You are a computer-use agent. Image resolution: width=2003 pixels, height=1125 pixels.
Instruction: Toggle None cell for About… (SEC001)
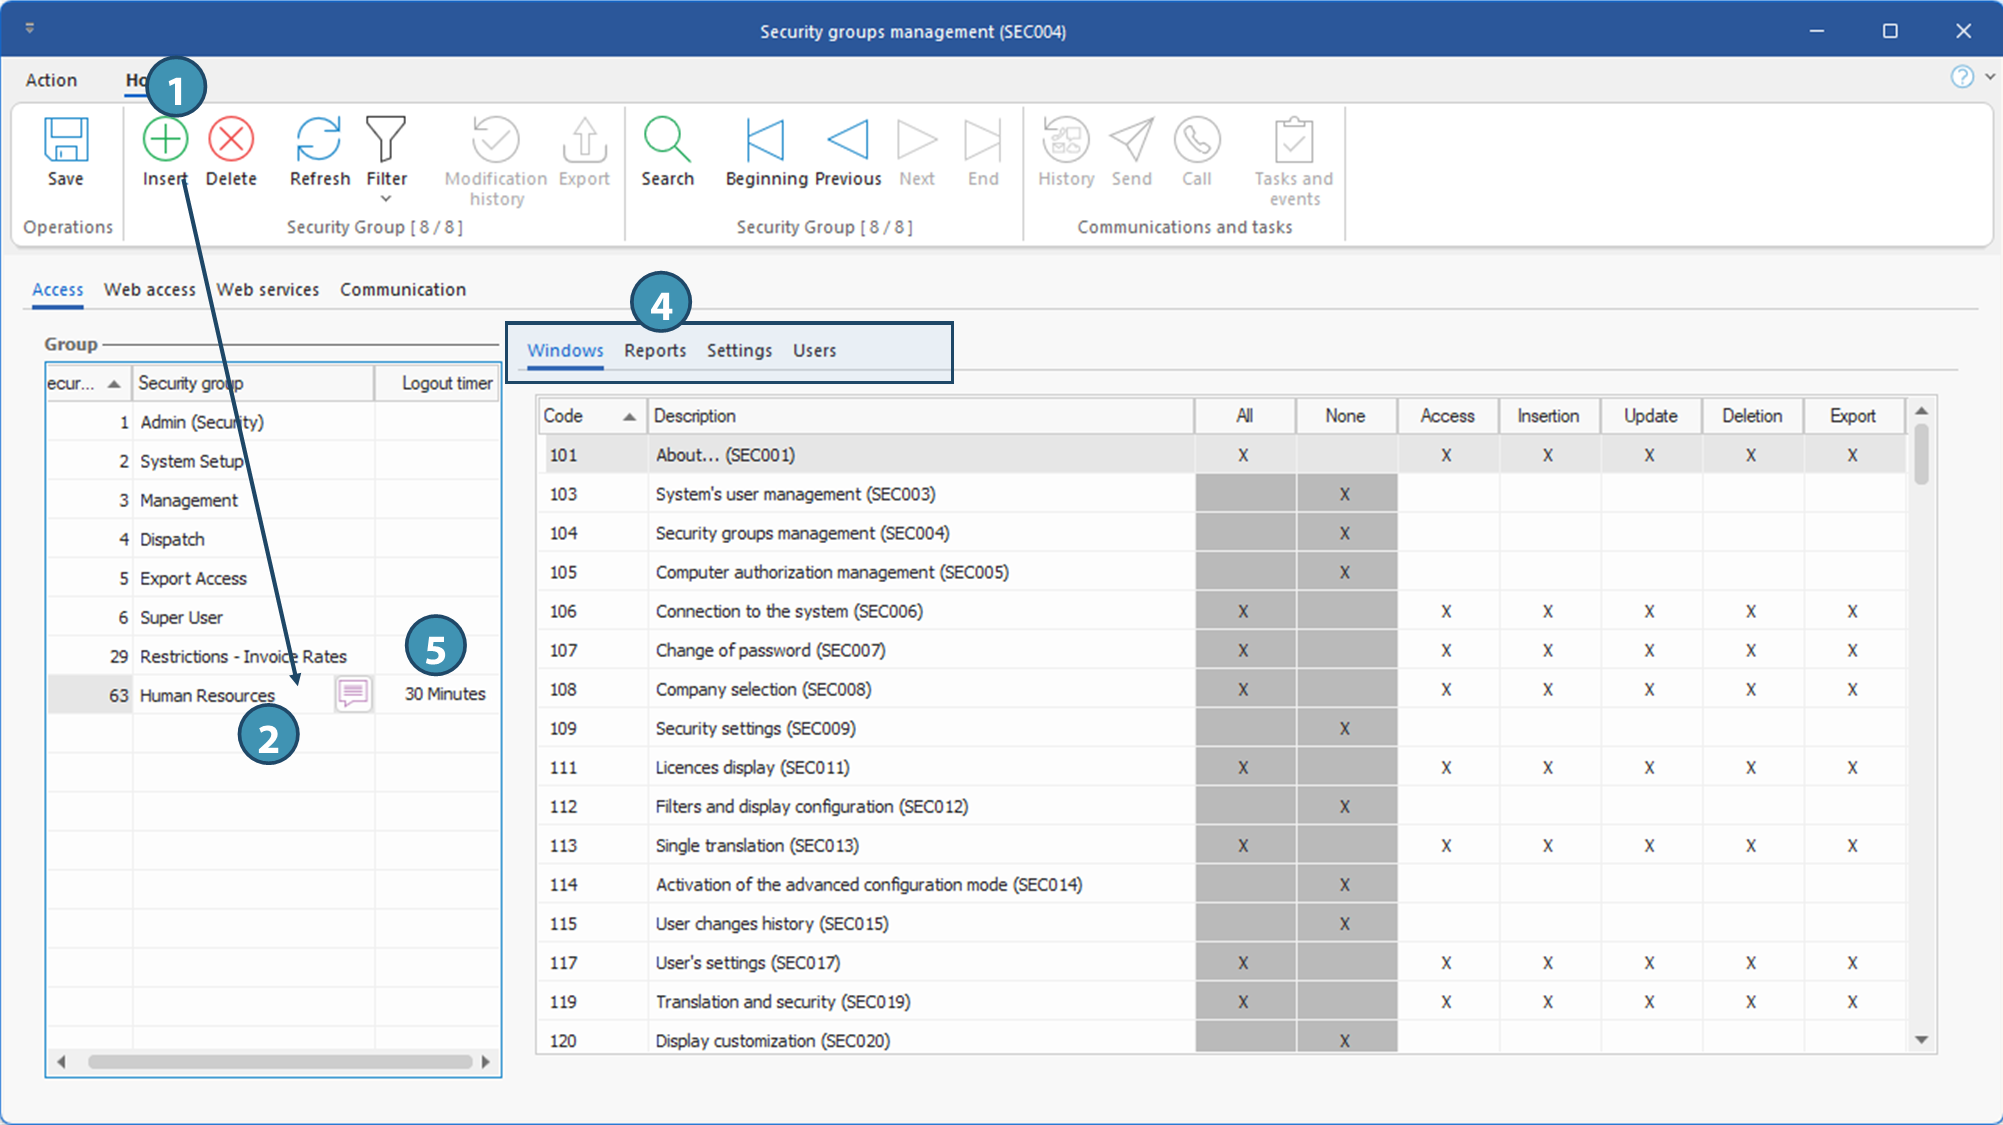point(1345,455)
